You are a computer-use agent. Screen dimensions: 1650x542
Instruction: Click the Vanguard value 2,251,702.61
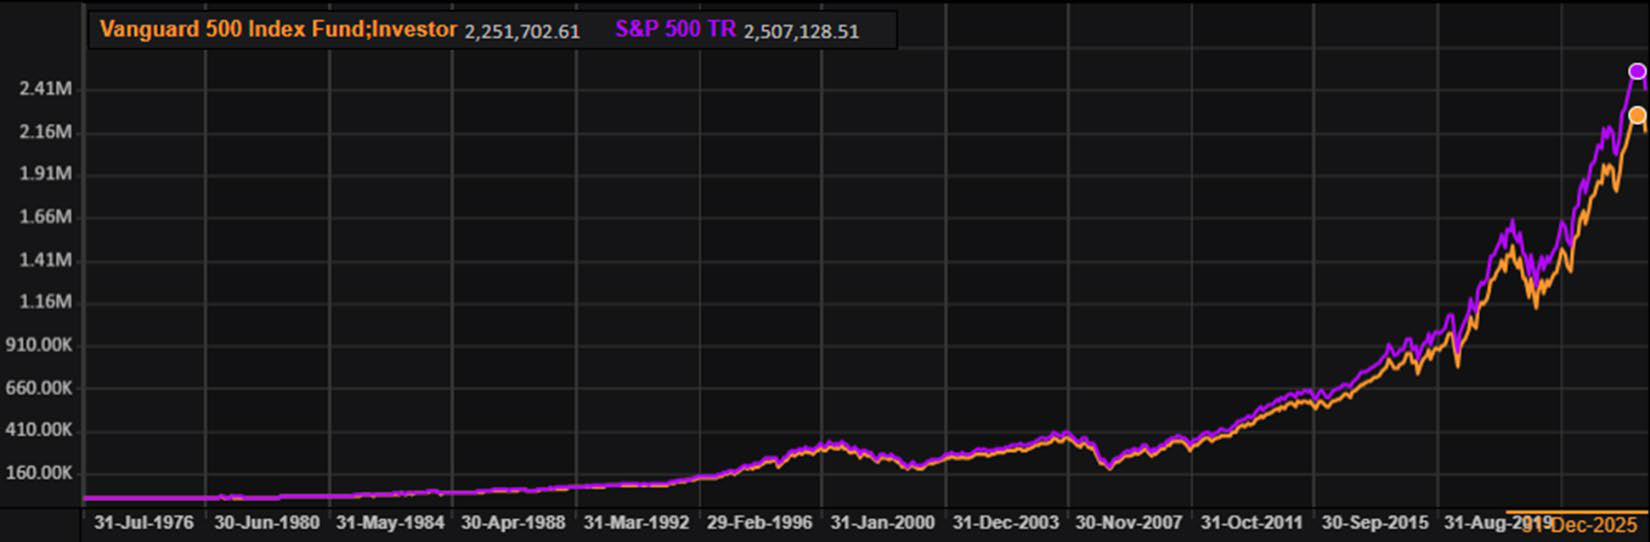tap(522, 31)
